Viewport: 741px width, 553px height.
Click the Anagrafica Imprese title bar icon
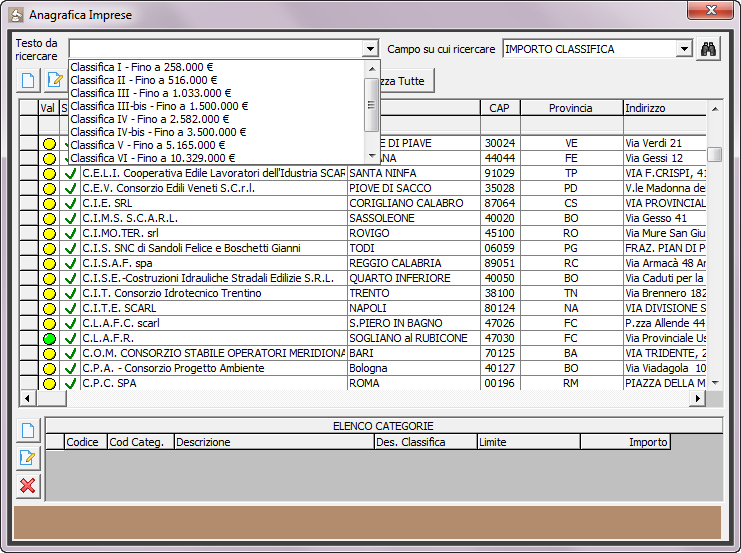16,15
